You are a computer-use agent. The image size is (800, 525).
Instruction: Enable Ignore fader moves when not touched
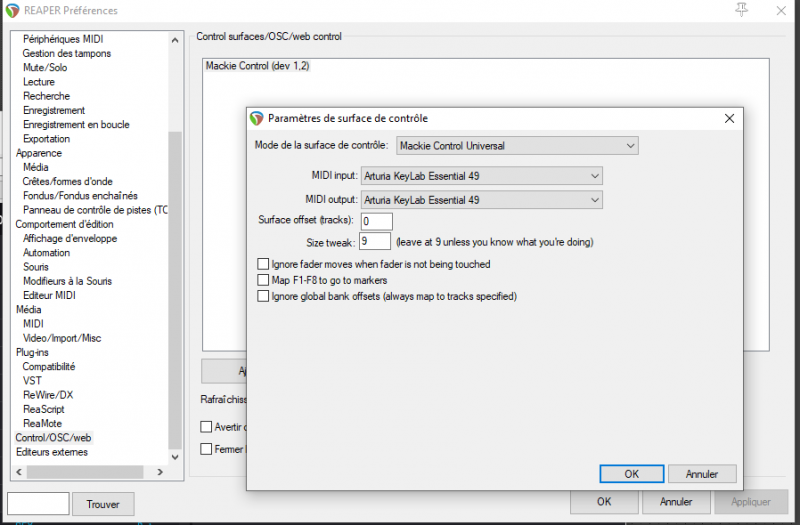point(264,264)
